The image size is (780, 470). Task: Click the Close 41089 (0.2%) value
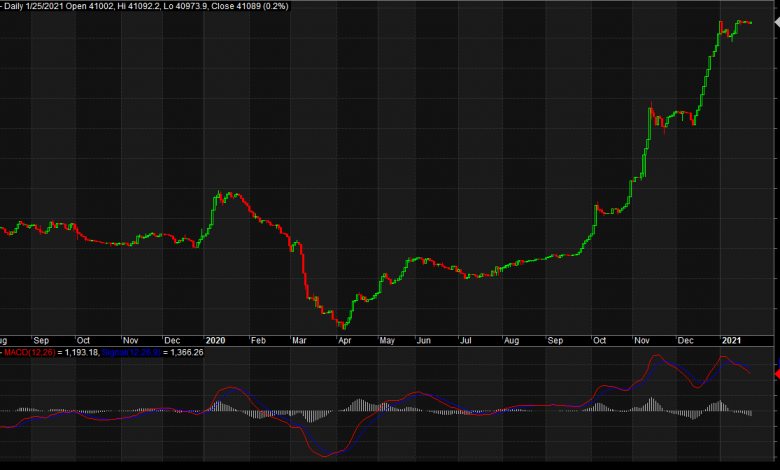point(250,6)
